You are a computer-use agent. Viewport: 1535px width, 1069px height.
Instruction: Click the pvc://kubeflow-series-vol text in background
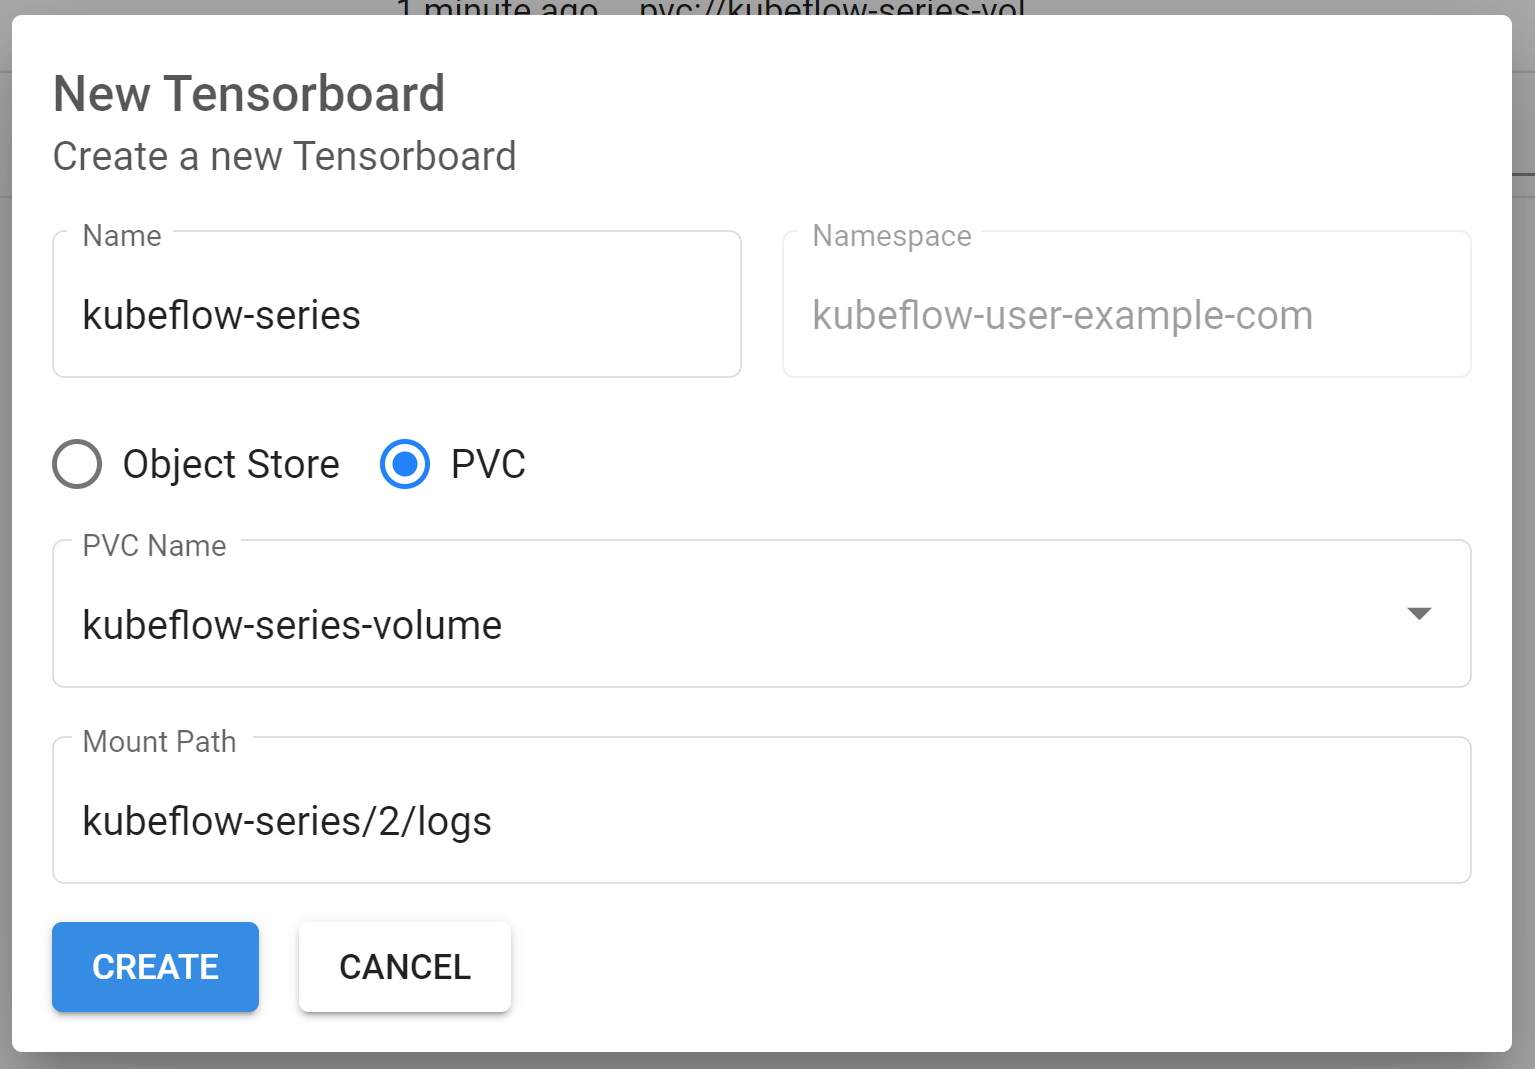coord(832,8)
